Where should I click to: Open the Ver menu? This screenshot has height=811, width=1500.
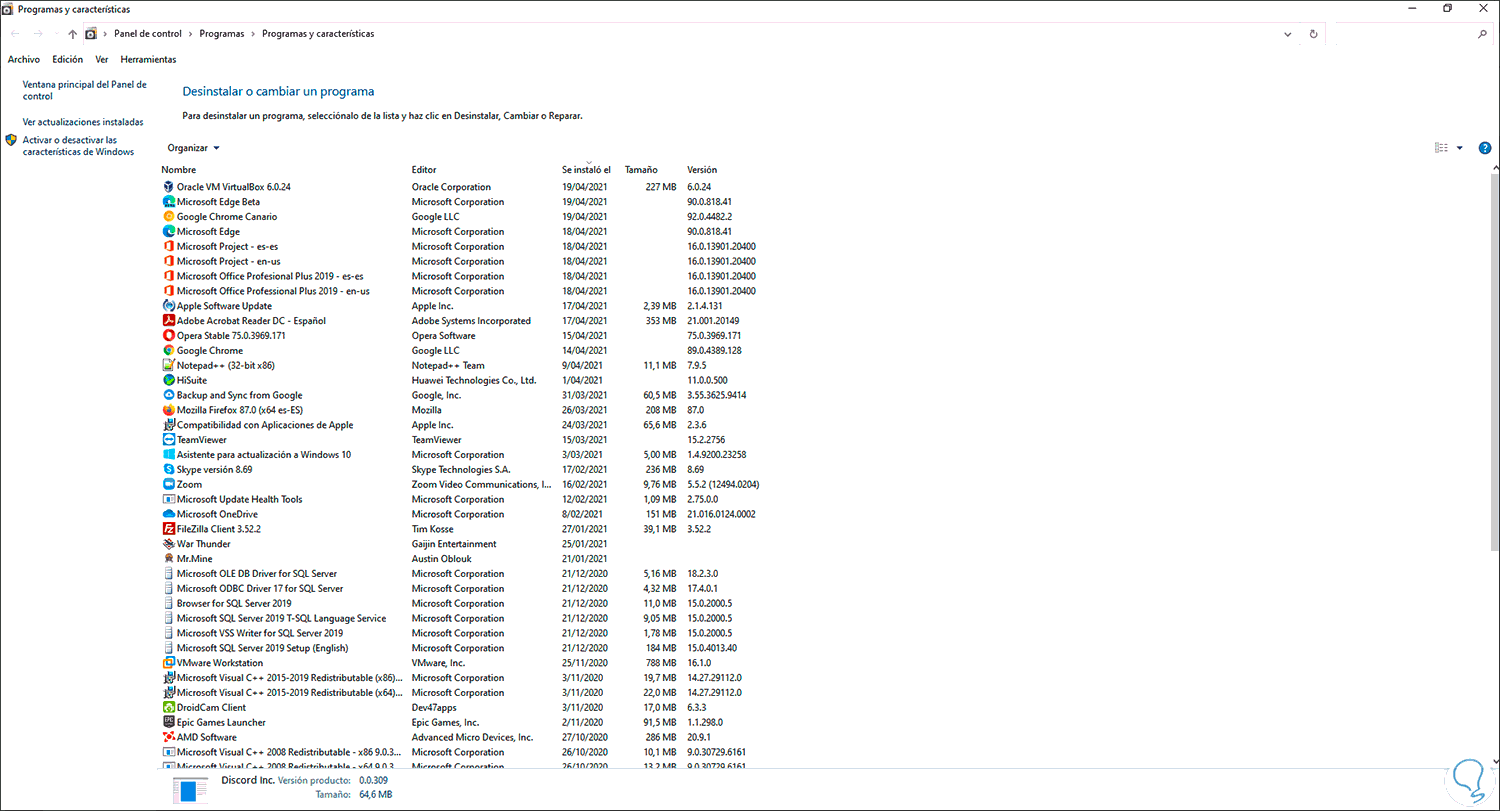[102, 60]
